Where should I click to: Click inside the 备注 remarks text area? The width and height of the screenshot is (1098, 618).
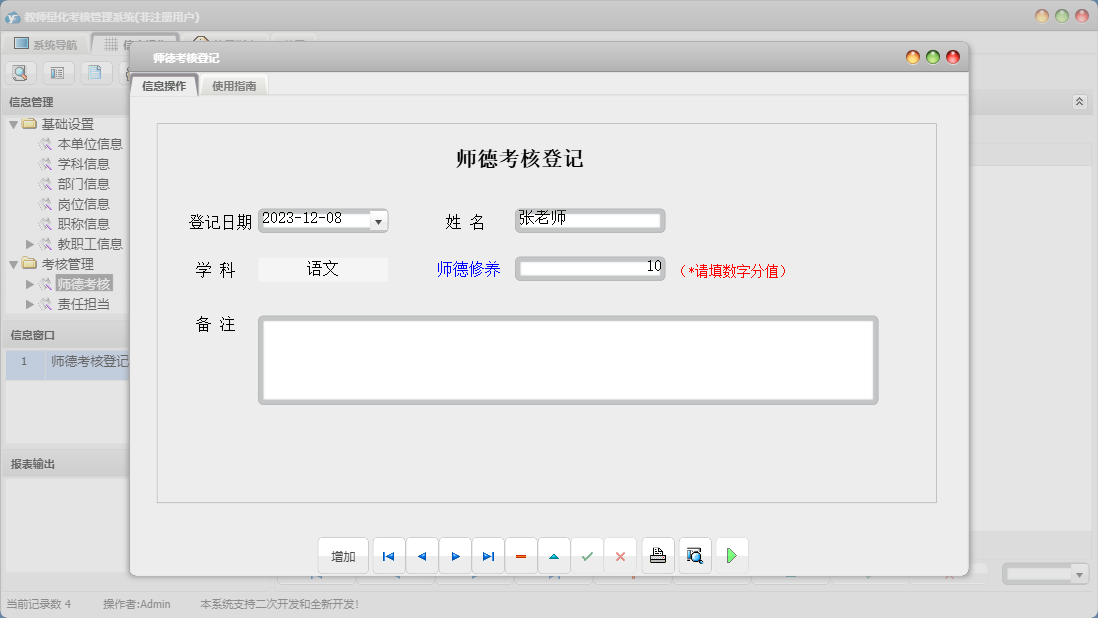(x=568, y=360)
